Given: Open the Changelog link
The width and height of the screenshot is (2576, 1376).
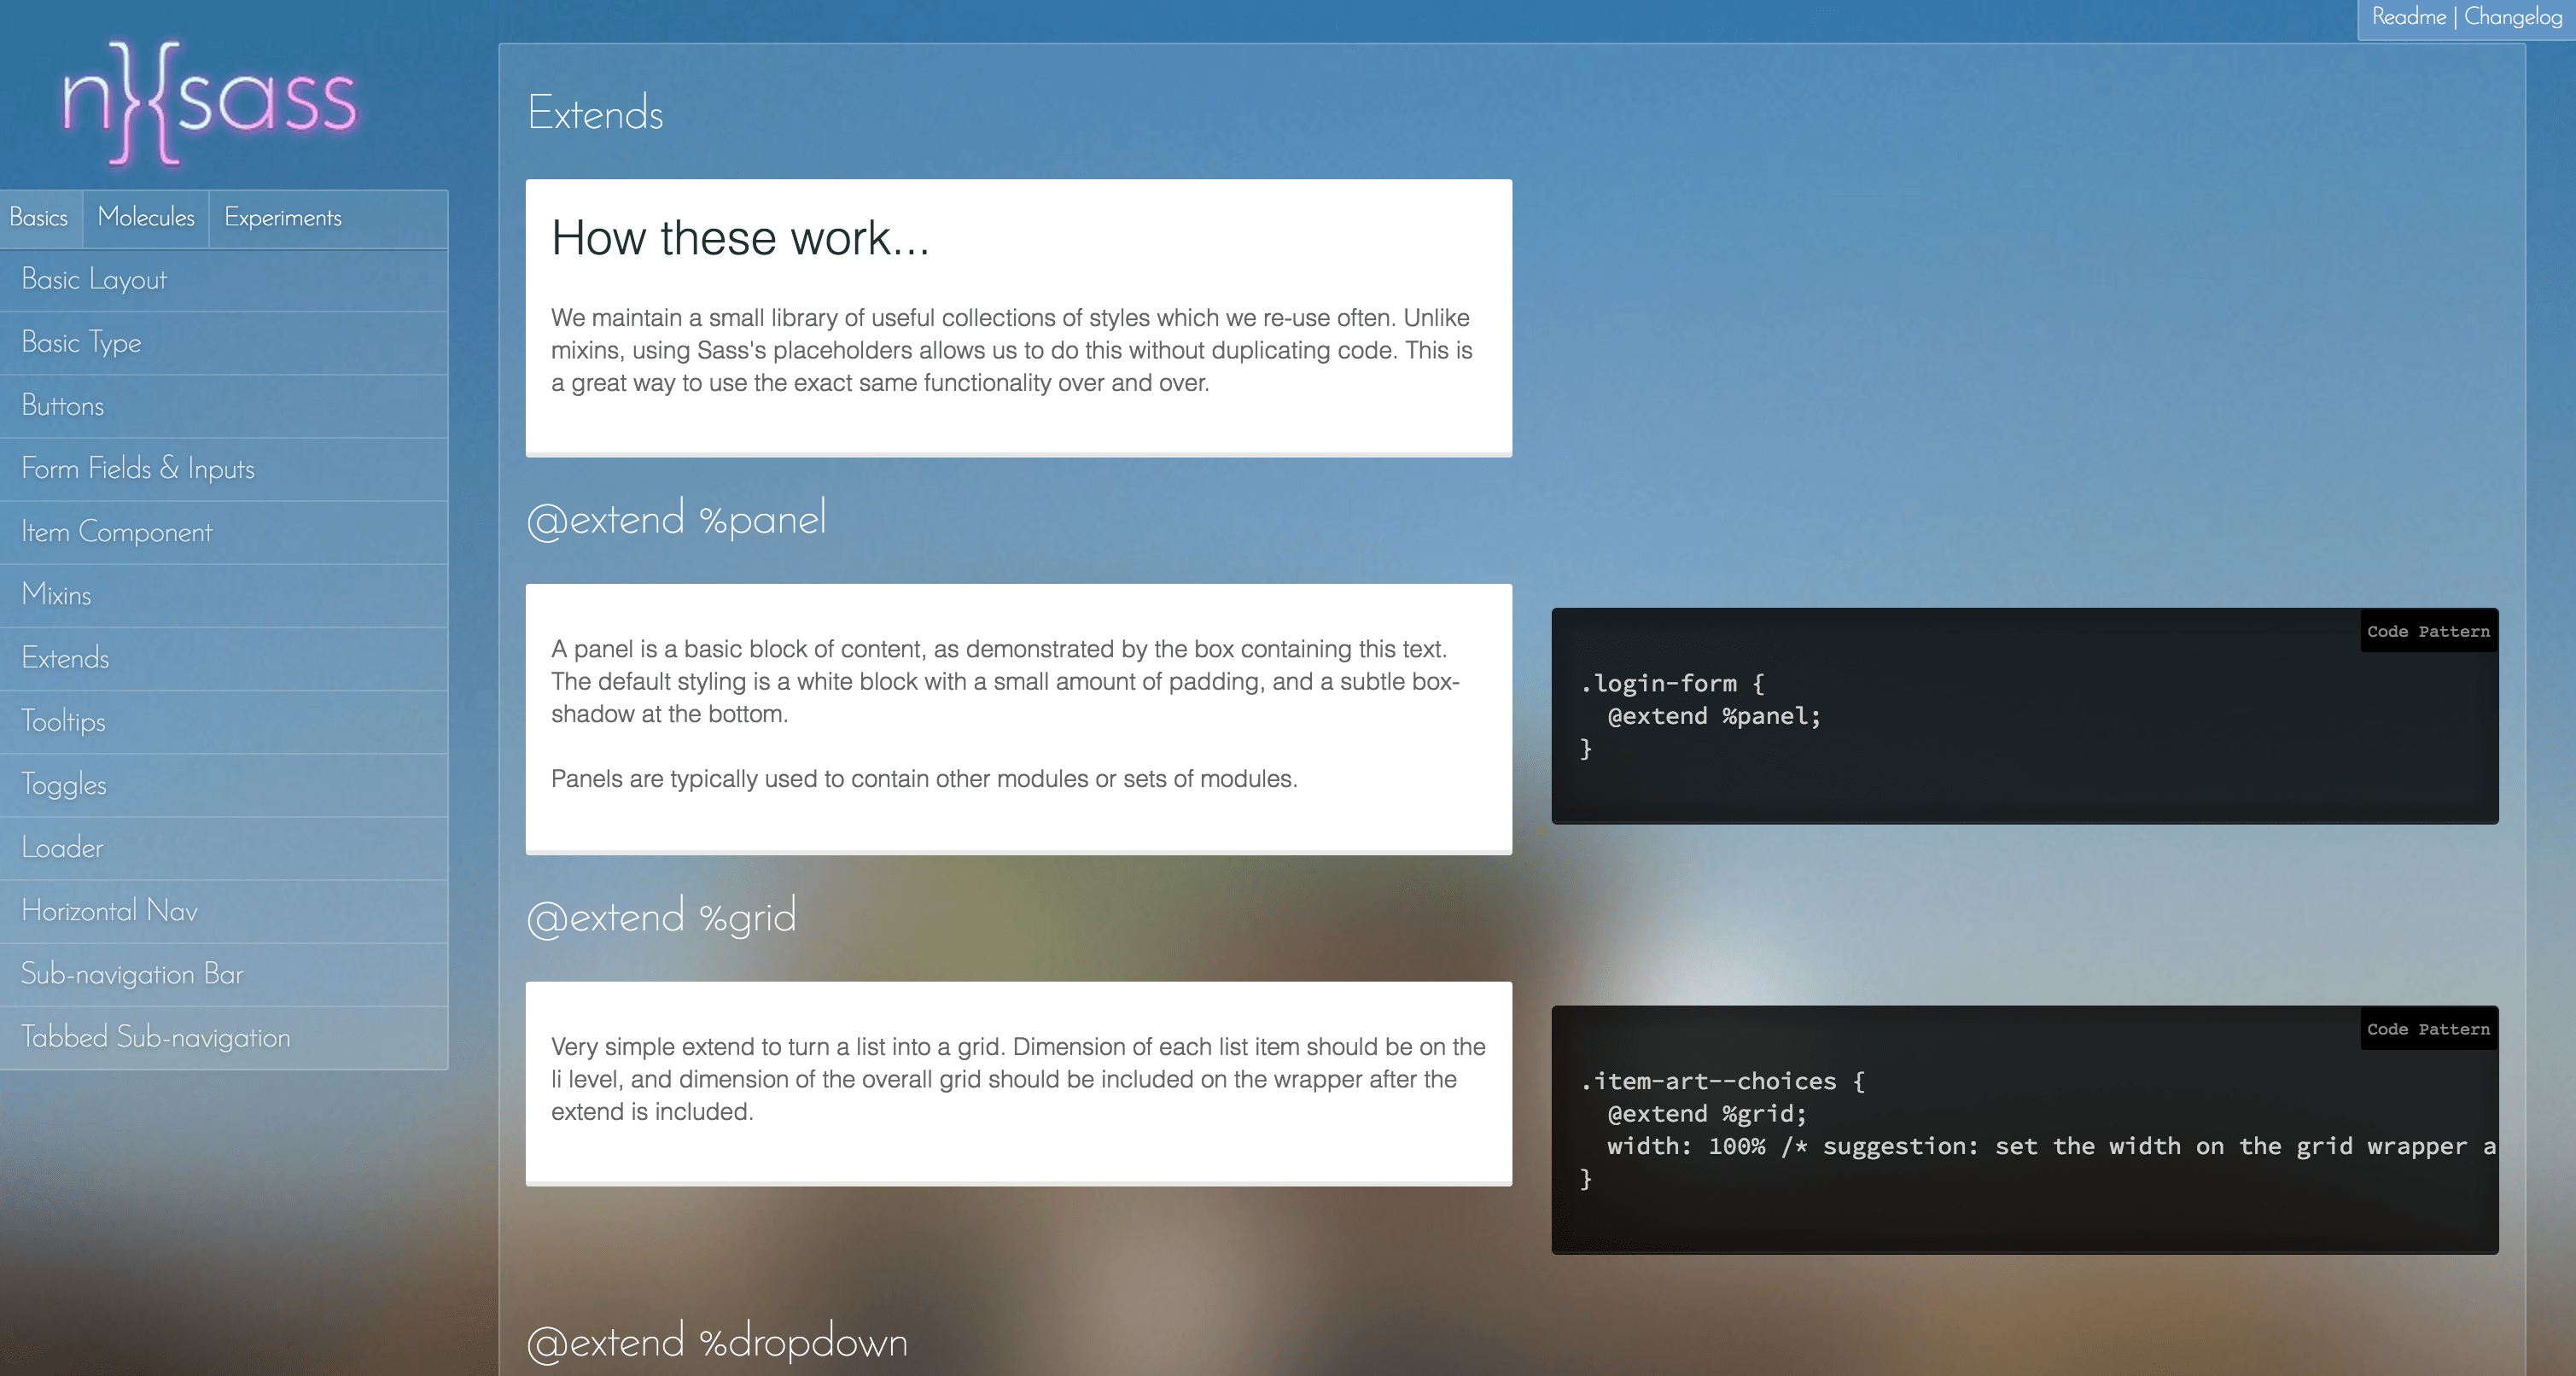Looking at the screenshot, I should 2512,17.
